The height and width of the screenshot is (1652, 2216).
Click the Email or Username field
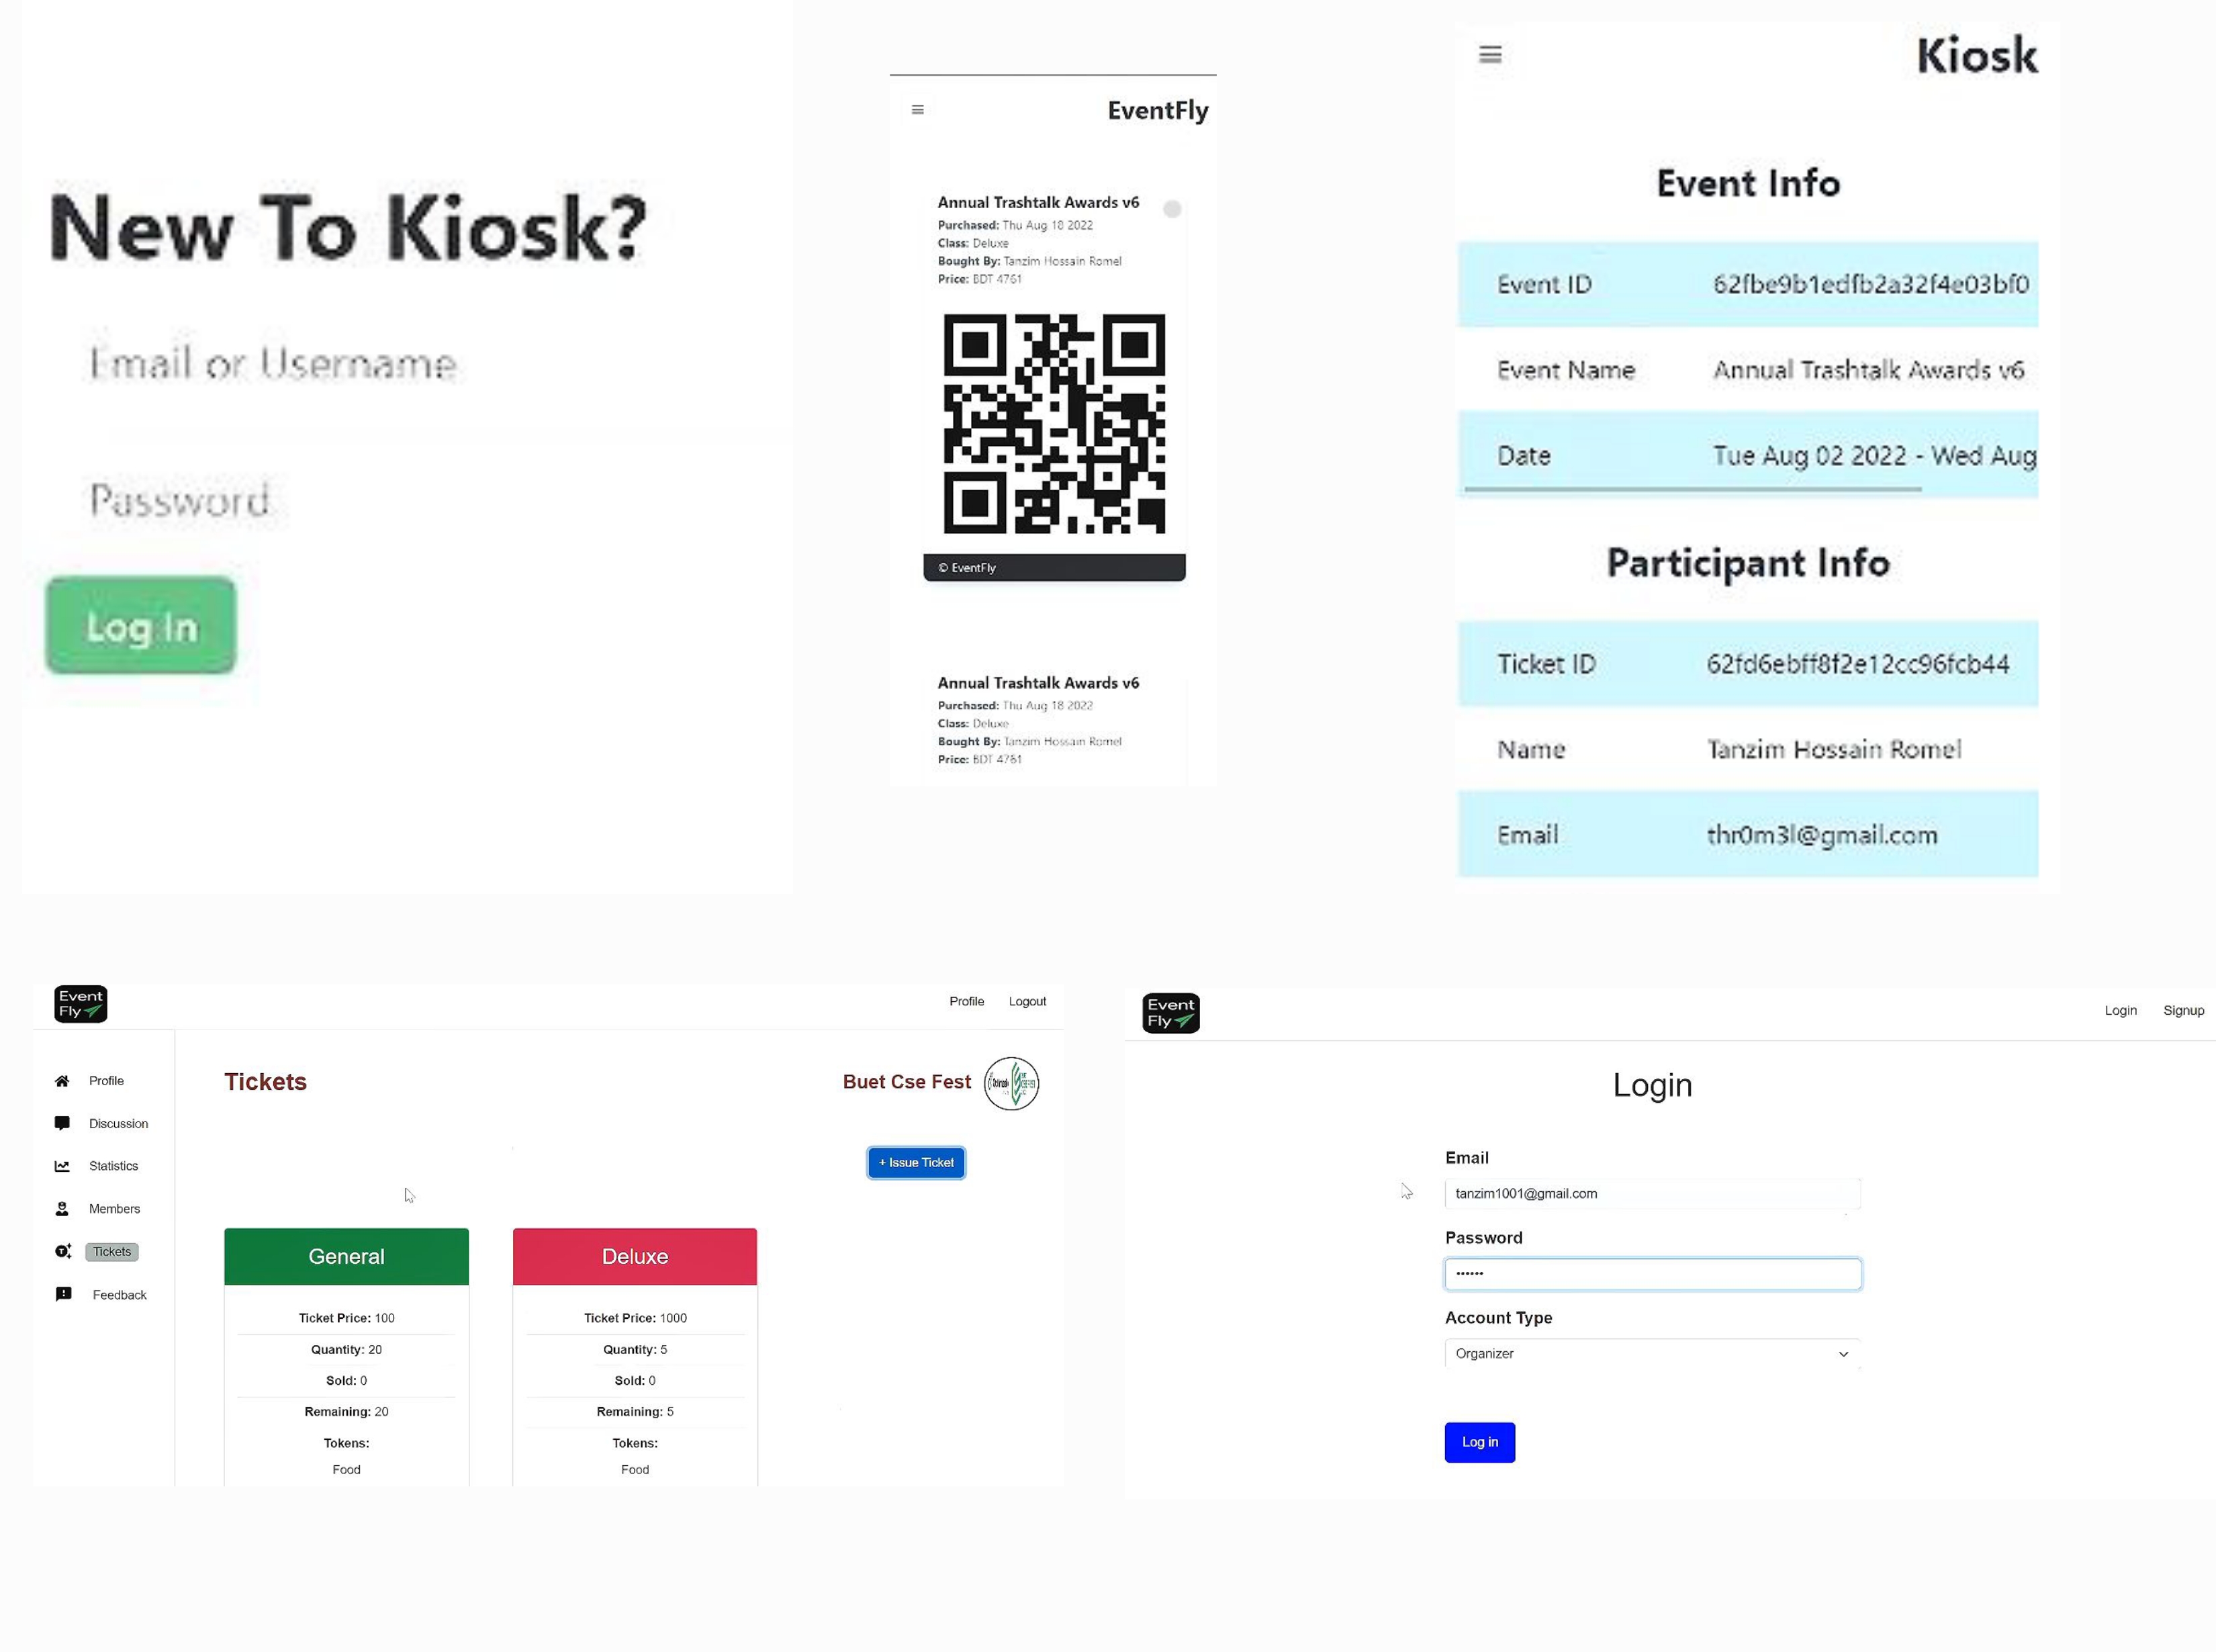tap(420, 364)
